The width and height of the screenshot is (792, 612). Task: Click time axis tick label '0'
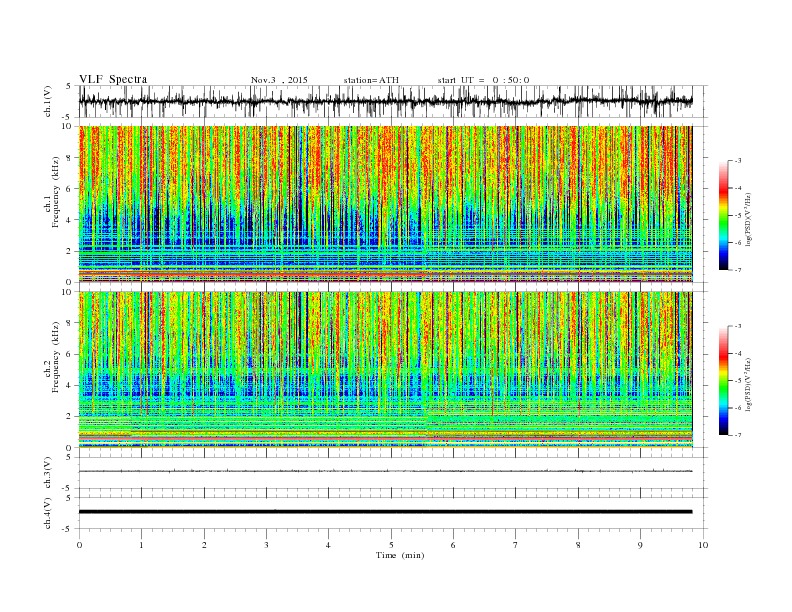pyautogui.click(x=79, y=545)
